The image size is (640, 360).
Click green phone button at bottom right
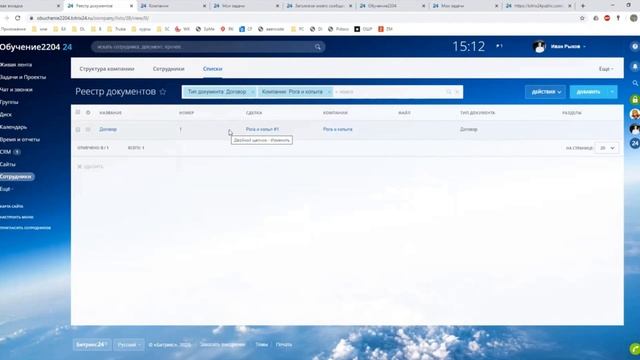point(635,349)
